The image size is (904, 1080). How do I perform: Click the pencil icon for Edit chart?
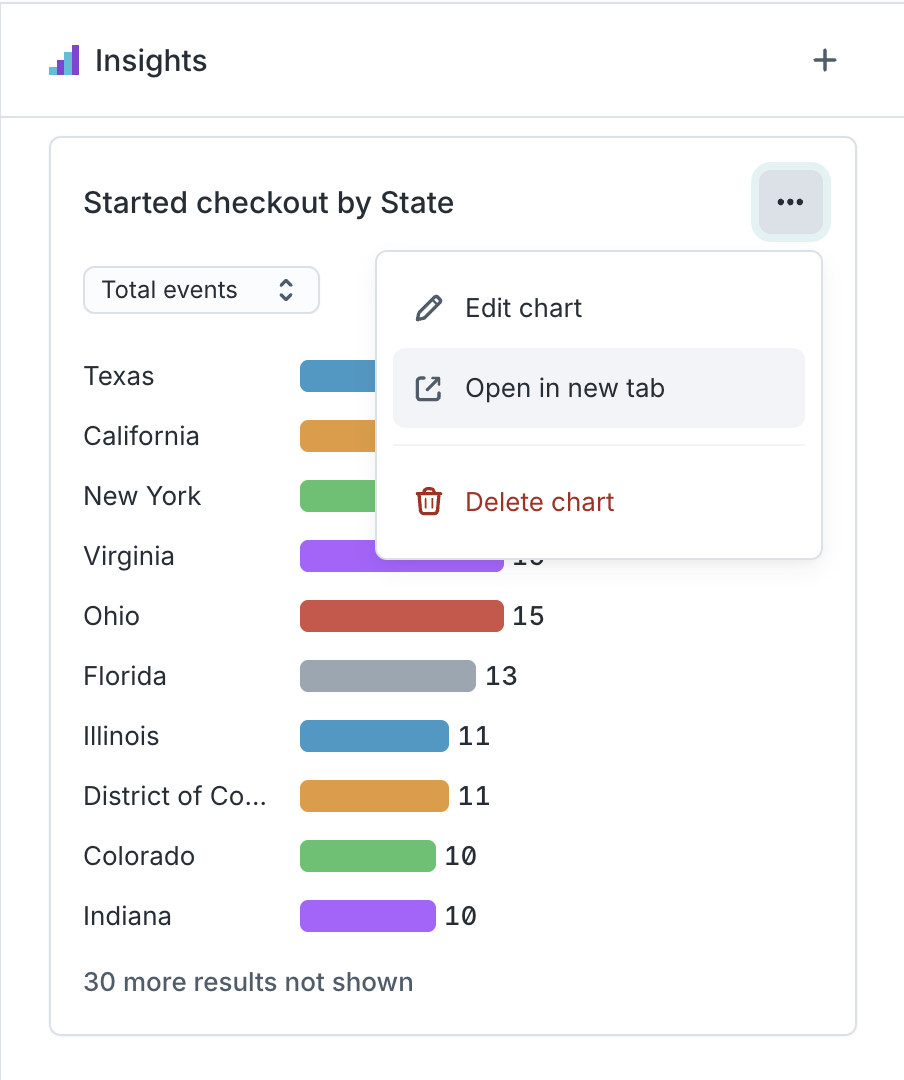tap(428, 308)
